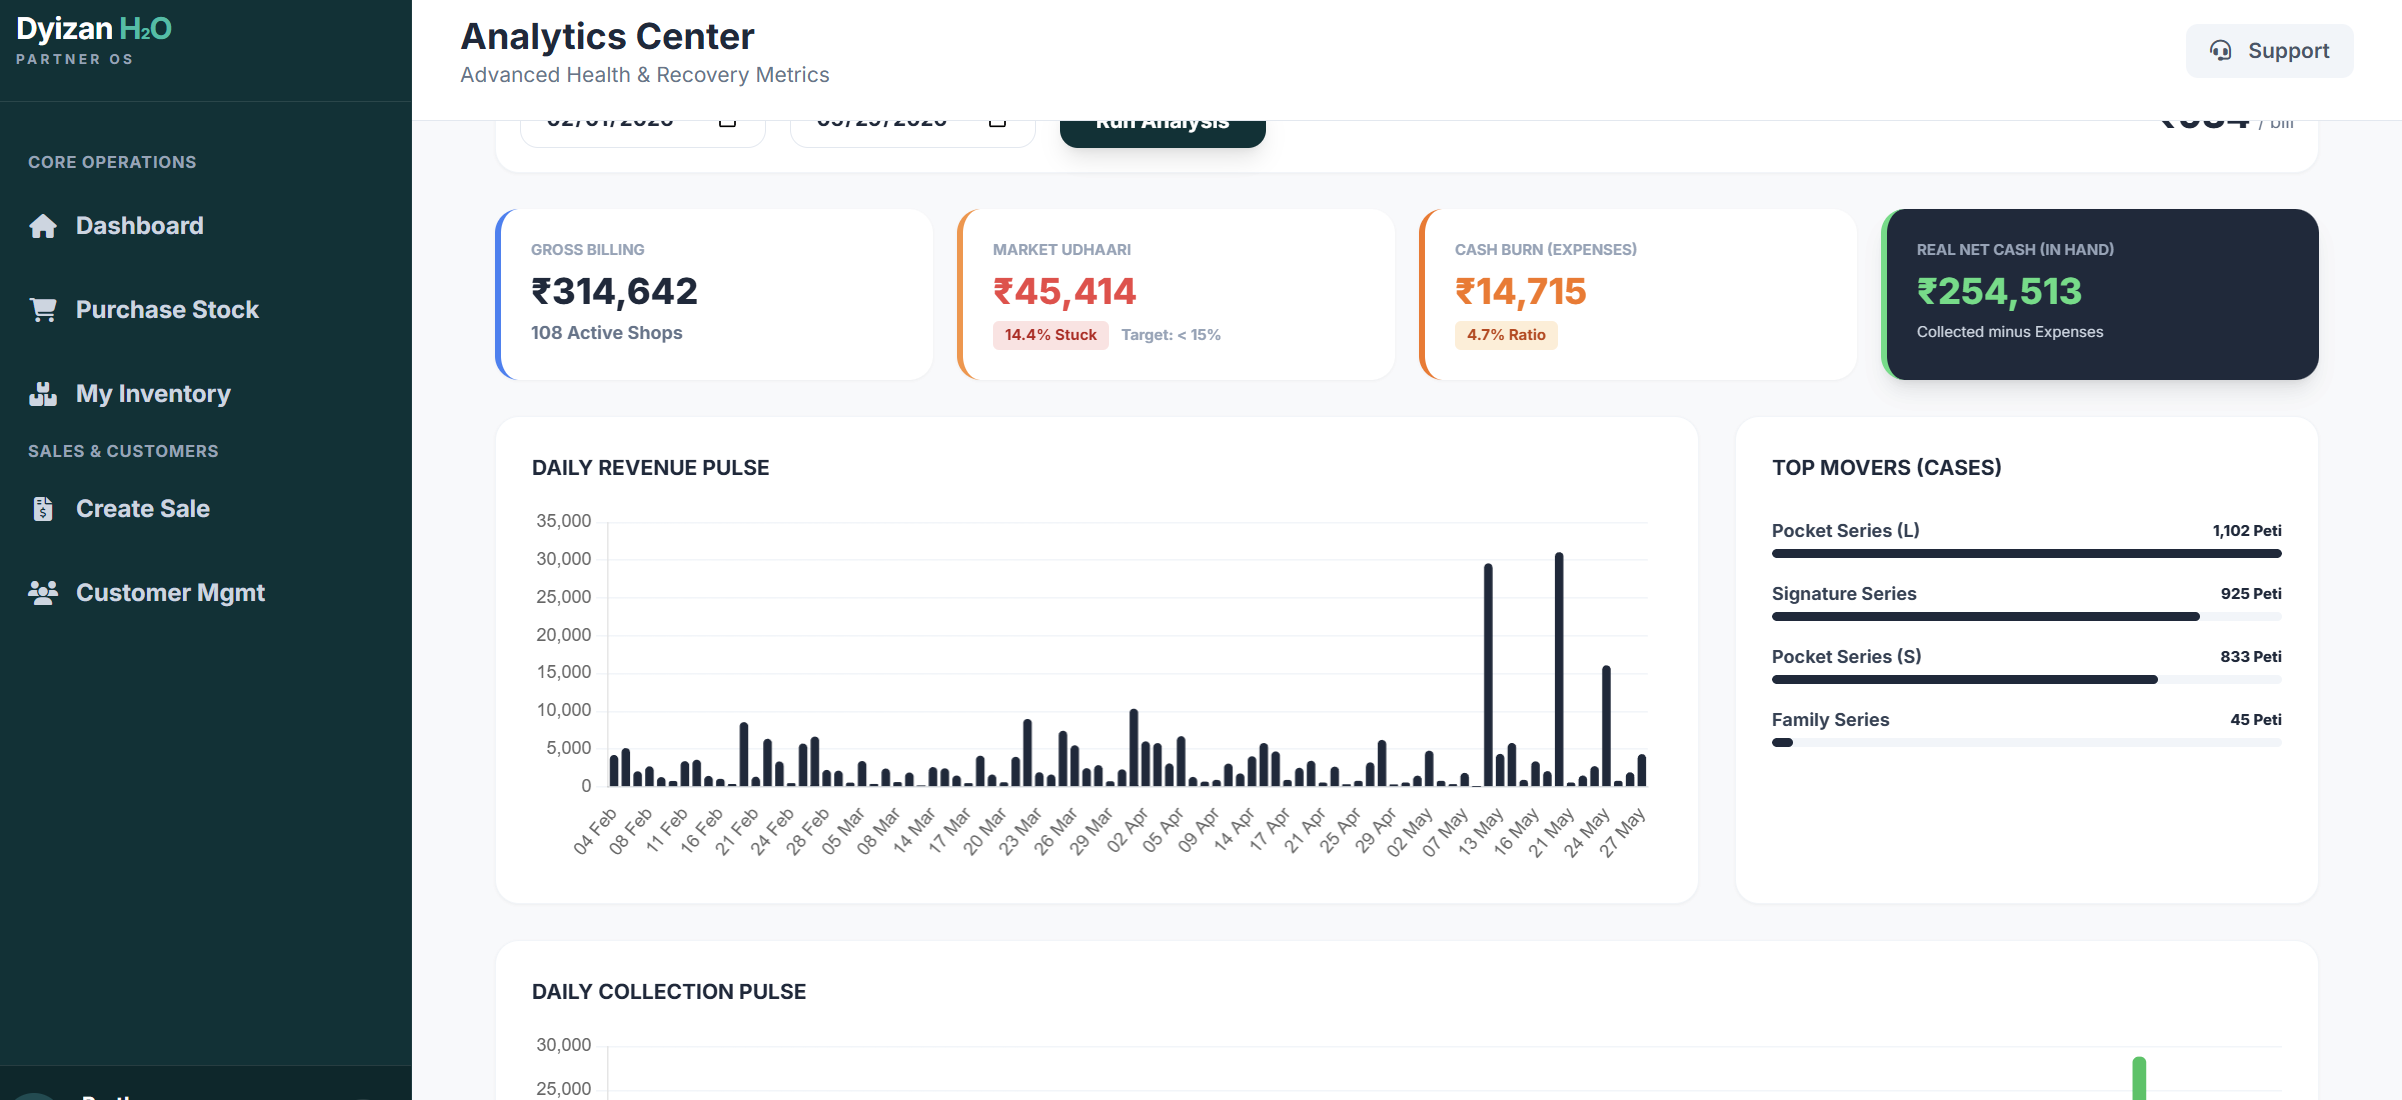This screenshot has width=2402, height=1100.
Task: Click the My Inventory boxes icon
Action: tap(43, 394)
